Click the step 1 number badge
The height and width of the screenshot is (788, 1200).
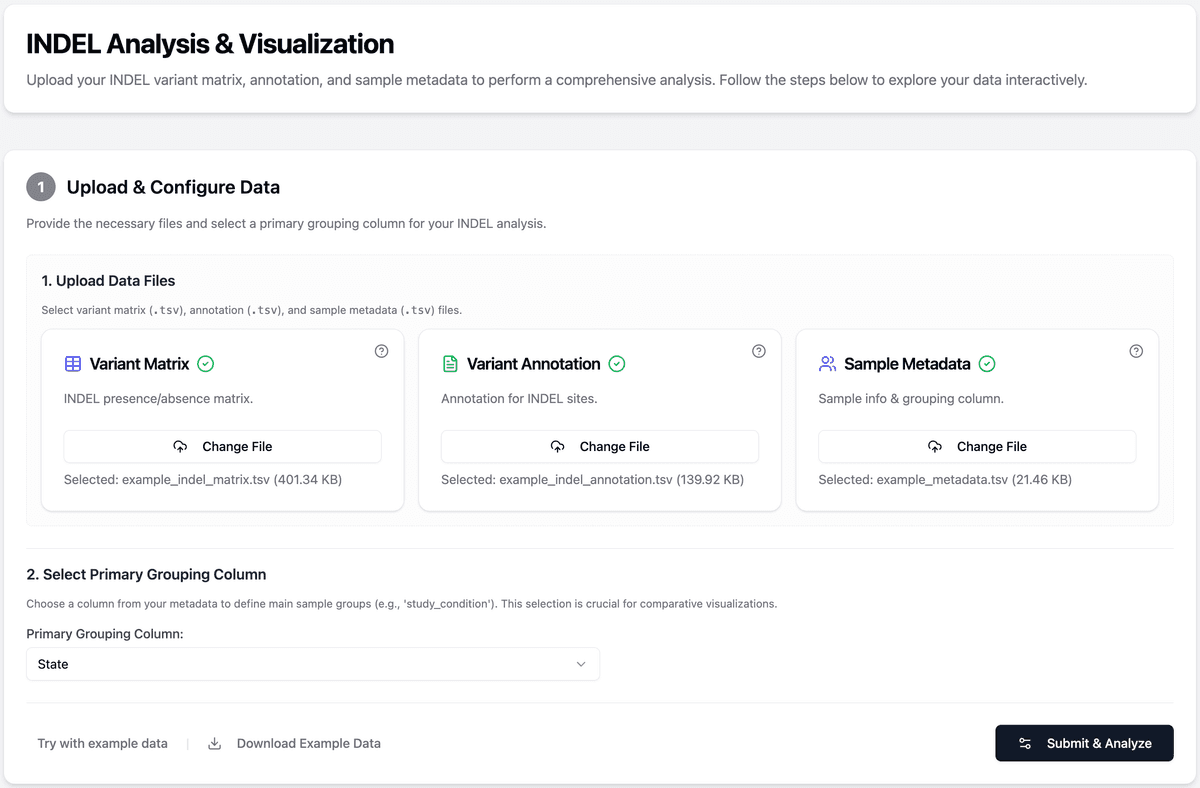pyautogui.click(x=41, y=187)
